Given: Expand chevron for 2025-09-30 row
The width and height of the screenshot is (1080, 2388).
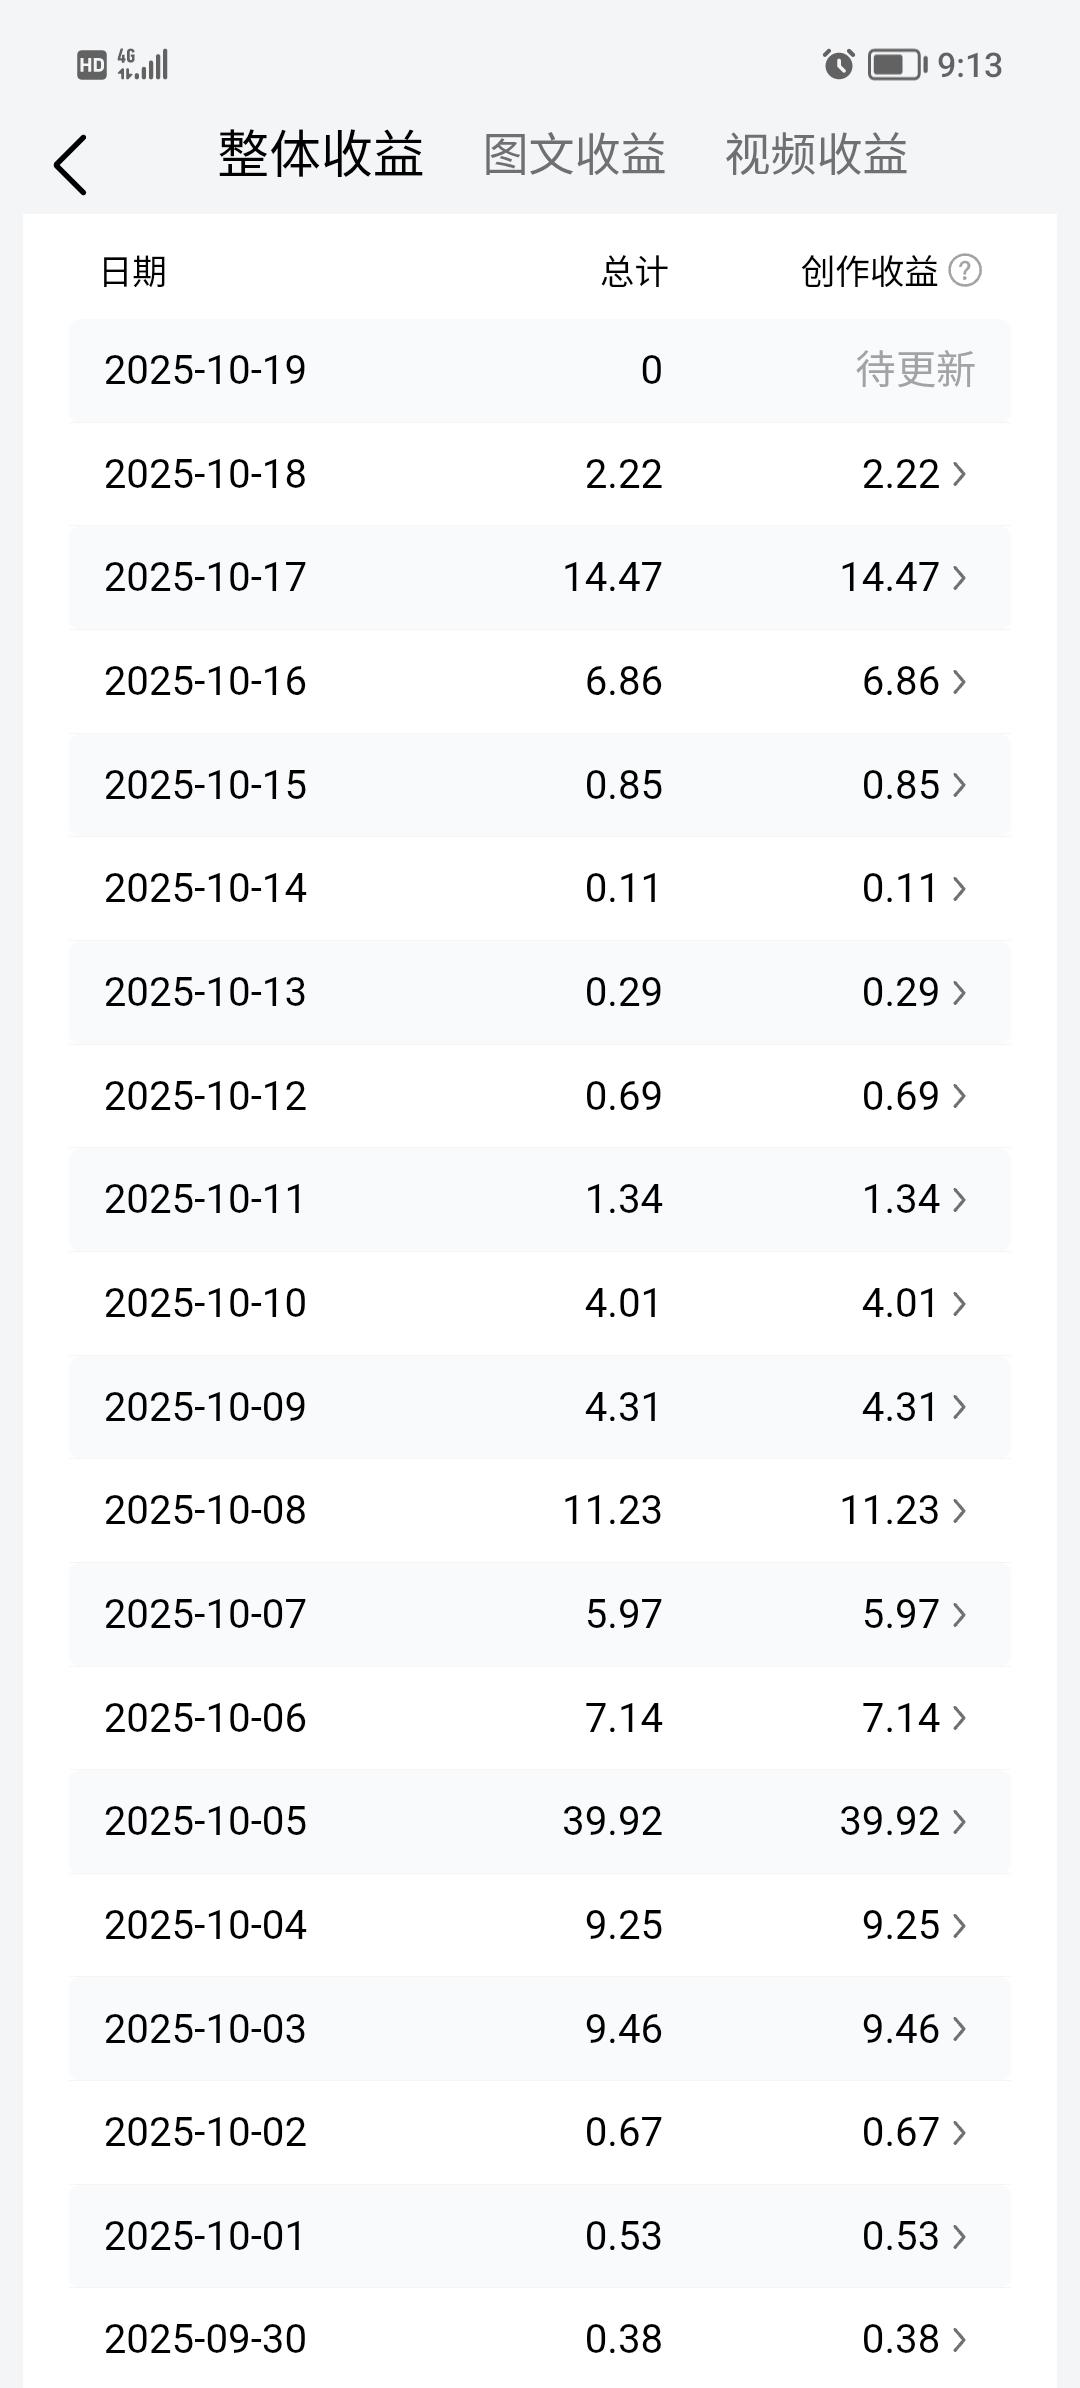Looking at the screenshot, I should tap(959, 2339).
